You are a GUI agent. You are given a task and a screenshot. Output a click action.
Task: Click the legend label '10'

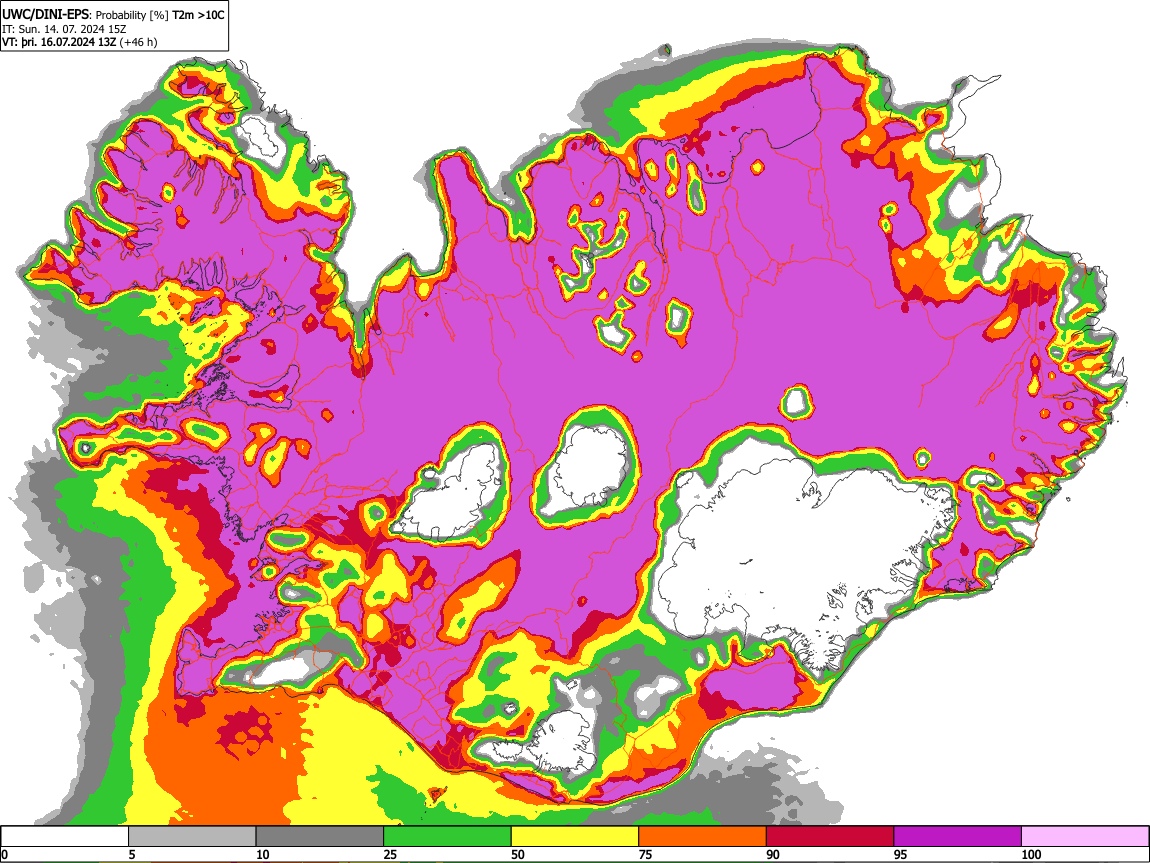(263, 855)
